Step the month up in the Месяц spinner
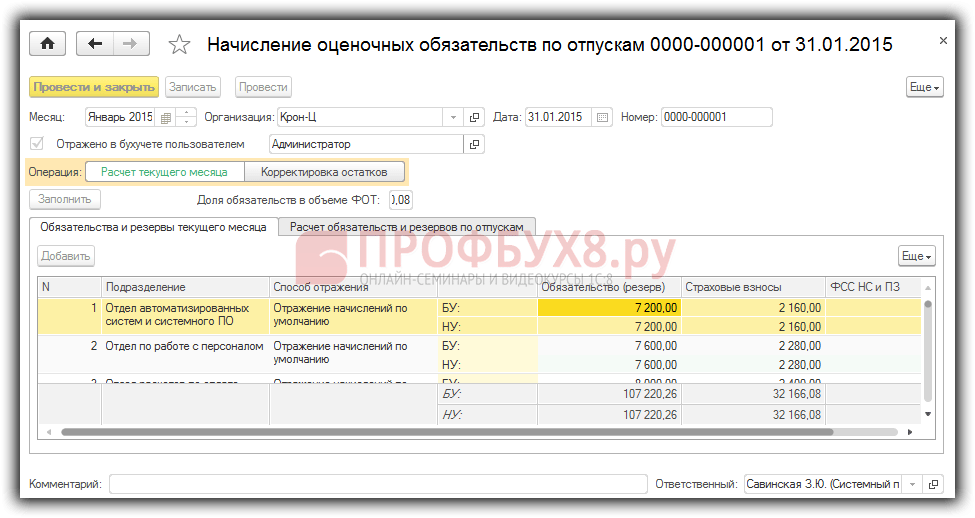Viewport: 975px width, 518px height. [187, 113]
